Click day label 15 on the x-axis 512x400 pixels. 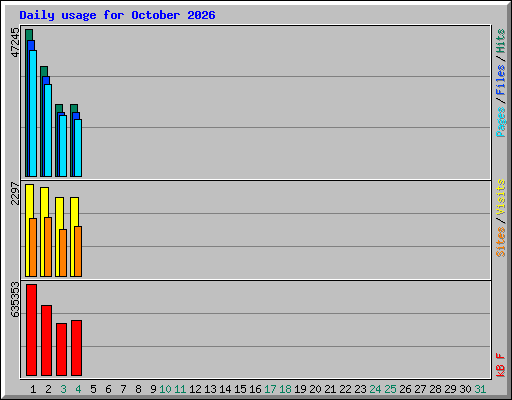point(240,389)
